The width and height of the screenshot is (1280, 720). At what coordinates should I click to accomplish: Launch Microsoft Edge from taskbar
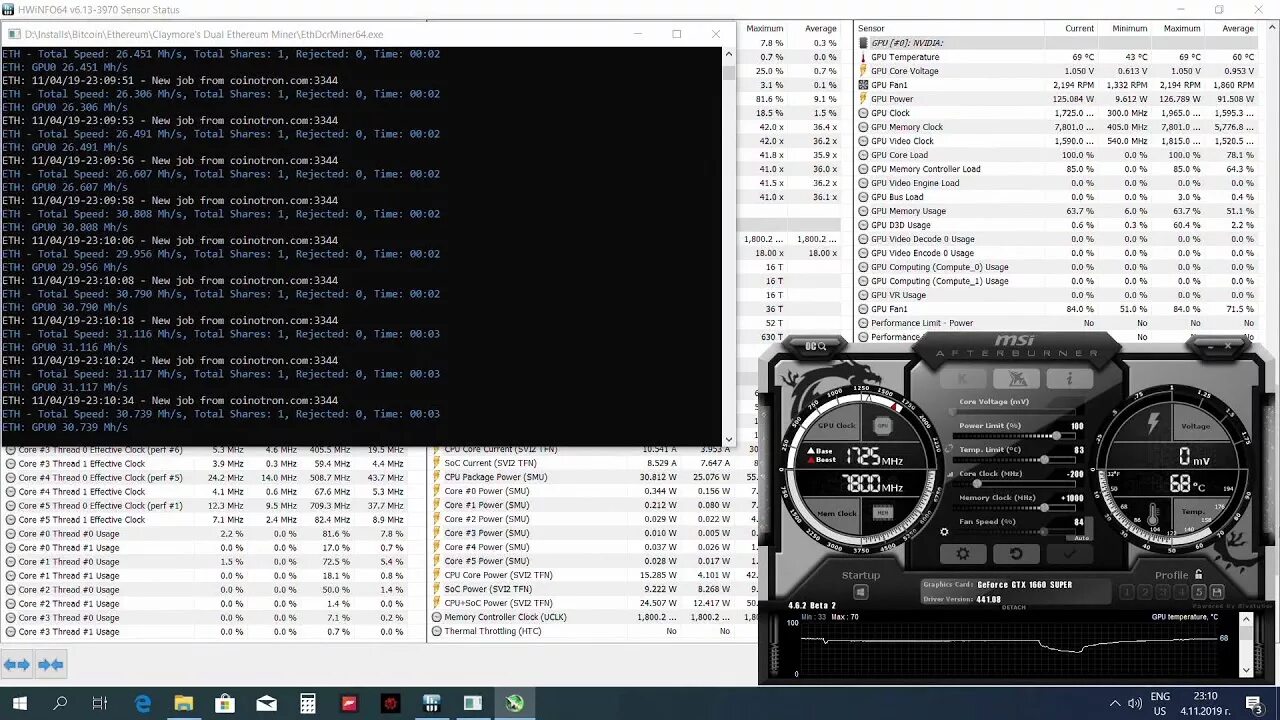tap(143, 703)
